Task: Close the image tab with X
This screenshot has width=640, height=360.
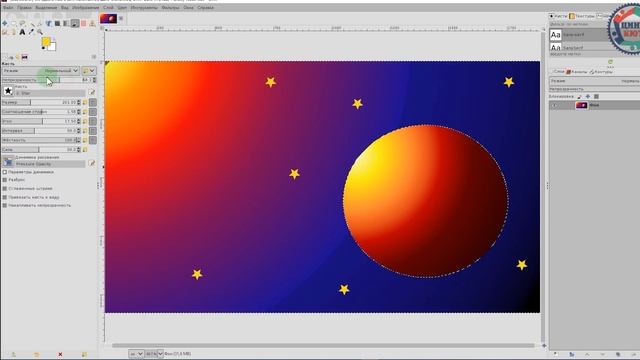Action: point(121,18)
